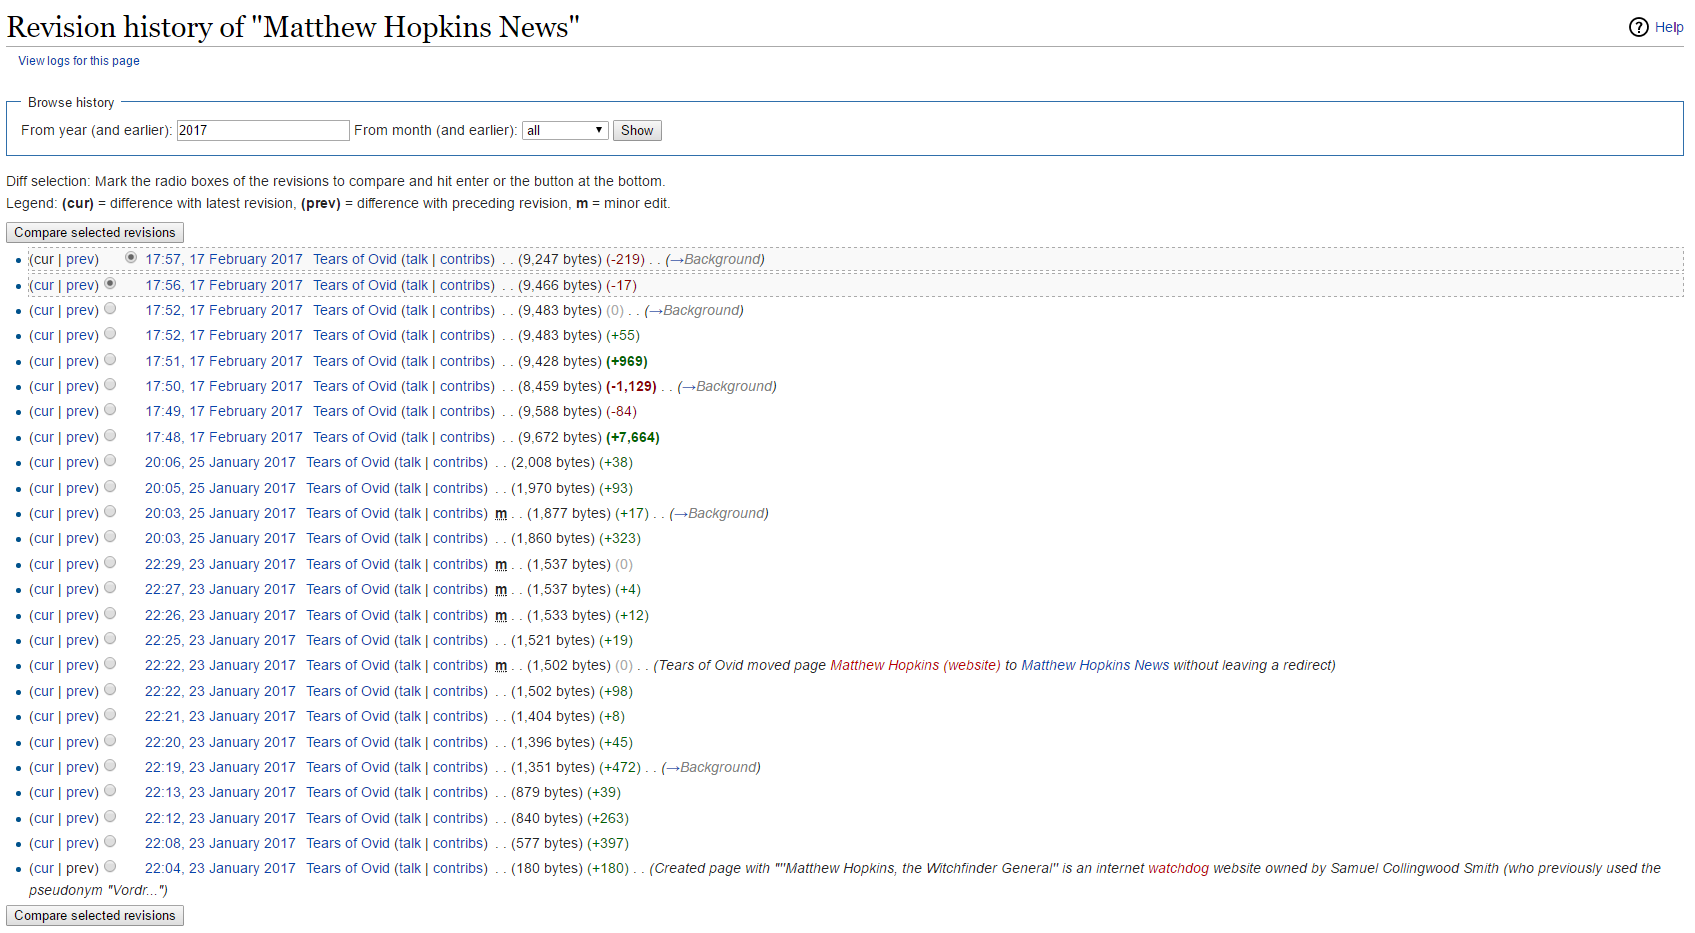Open the 17:51, 17 February 2017 revision link
Viewport: 1695px width, 933px height.
(x=224, y=361)
